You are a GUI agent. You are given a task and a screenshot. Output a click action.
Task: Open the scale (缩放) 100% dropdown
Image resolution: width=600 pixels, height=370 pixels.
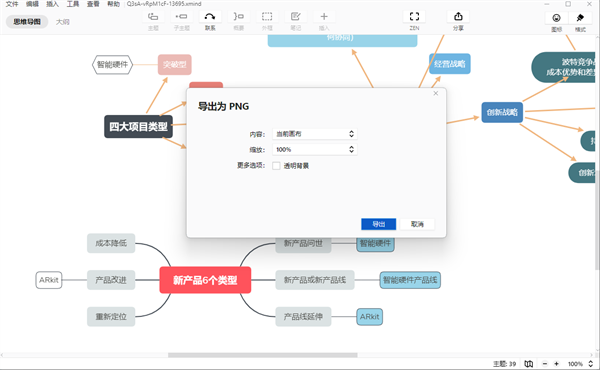315,150
